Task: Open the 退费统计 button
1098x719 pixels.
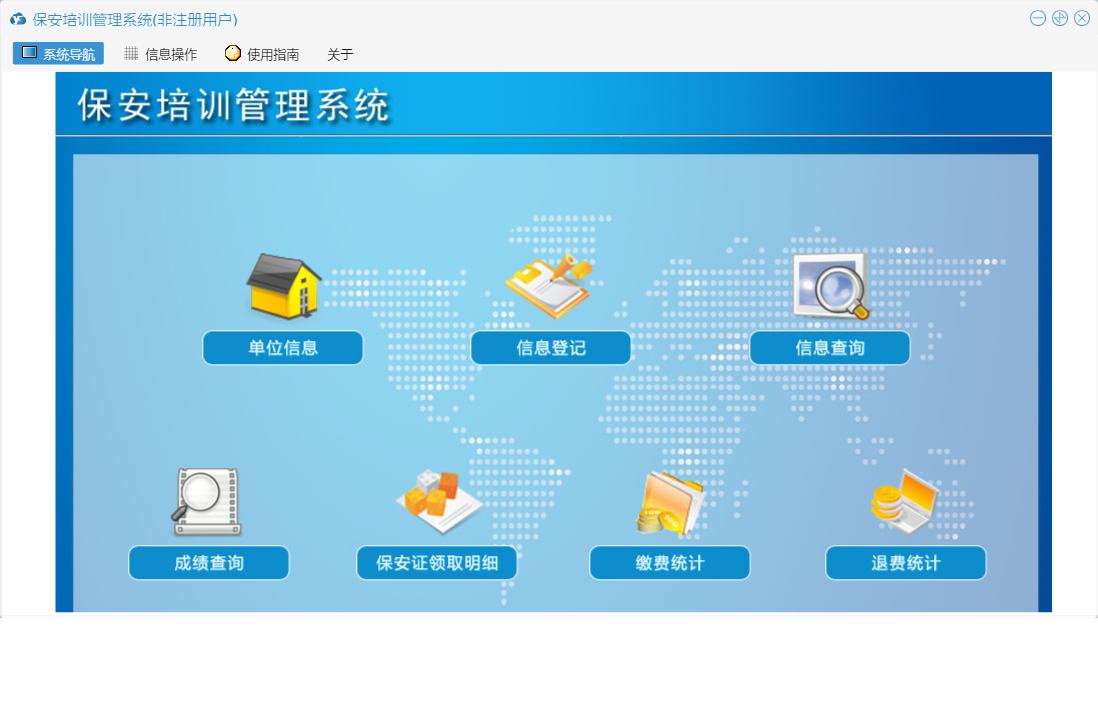Action: [x=906, y=563]
